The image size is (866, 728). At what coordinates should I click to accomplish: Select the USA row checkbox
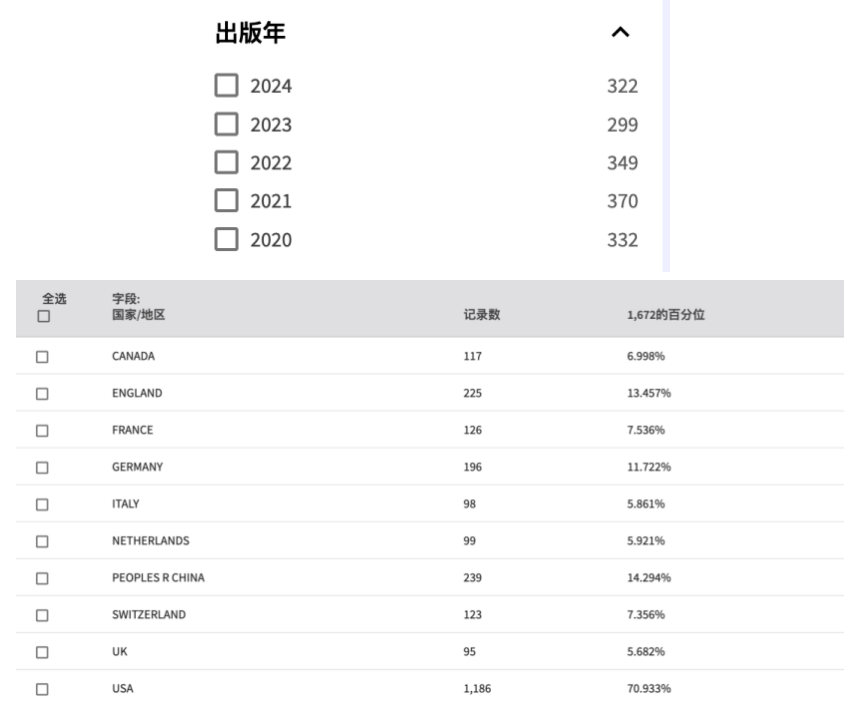42,689
